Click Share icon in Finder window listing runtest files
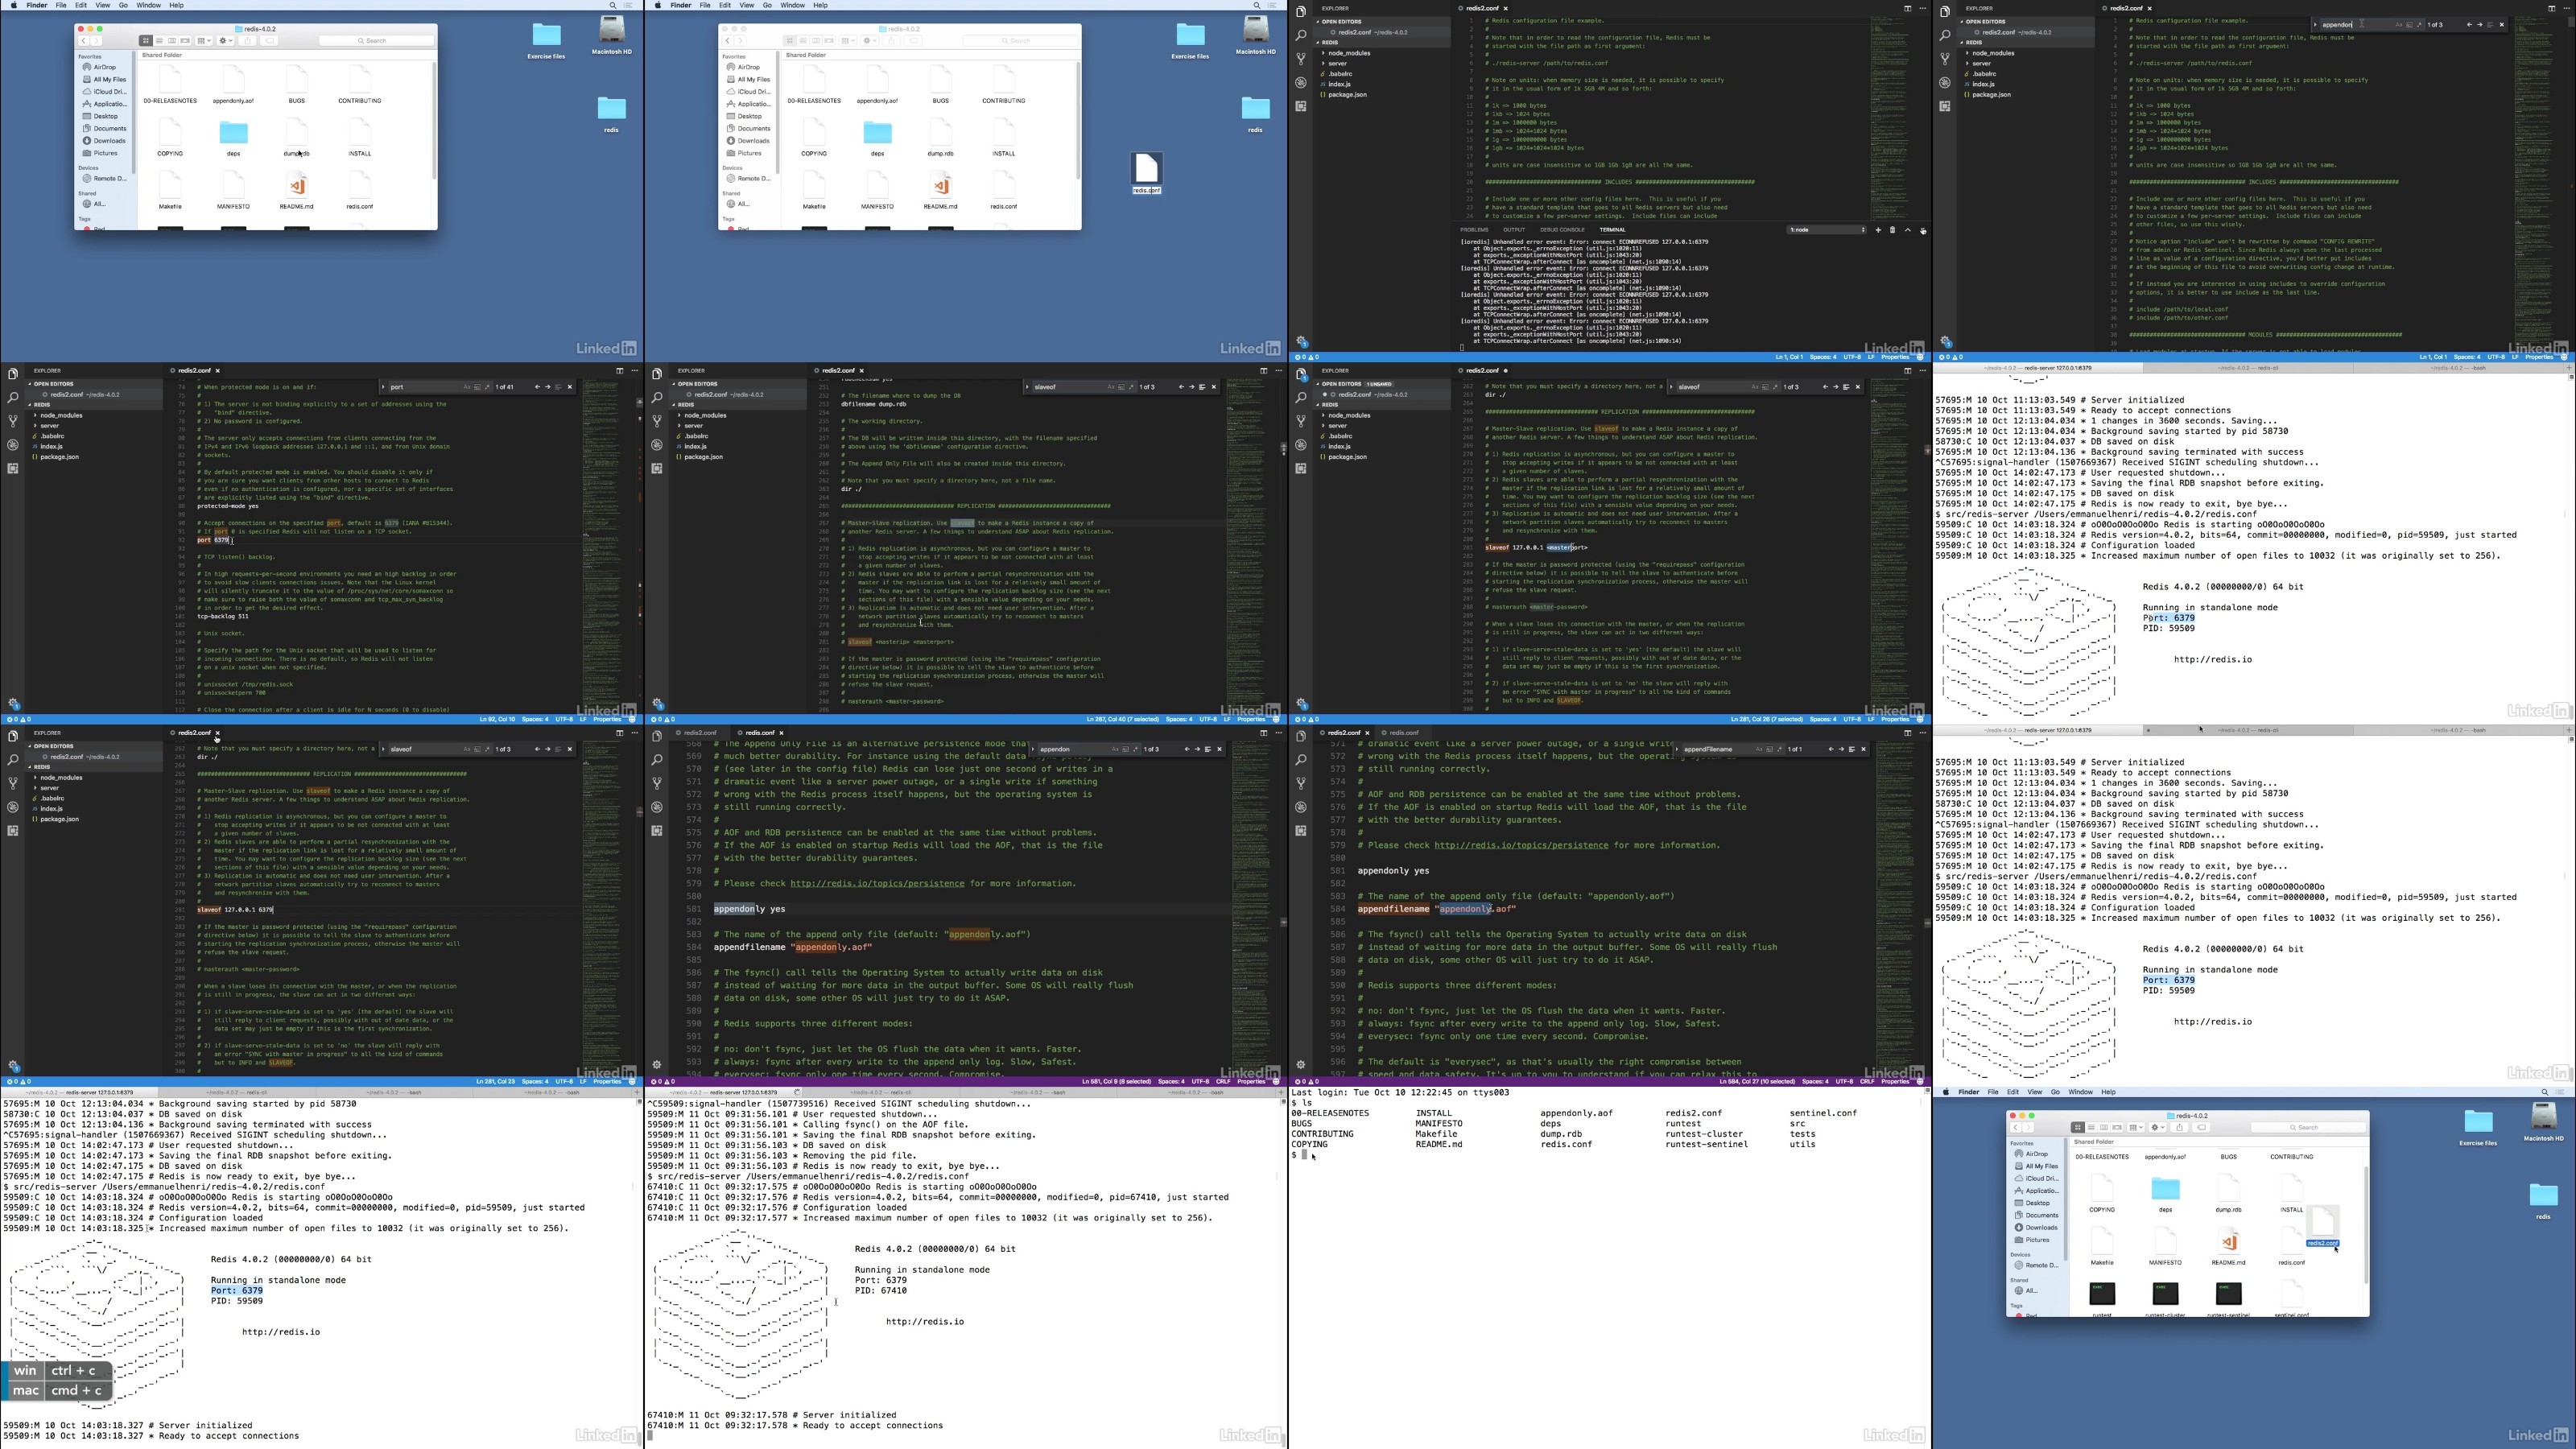2576x1449 pixels. pyautogui.click(x=2180, y=1127)
